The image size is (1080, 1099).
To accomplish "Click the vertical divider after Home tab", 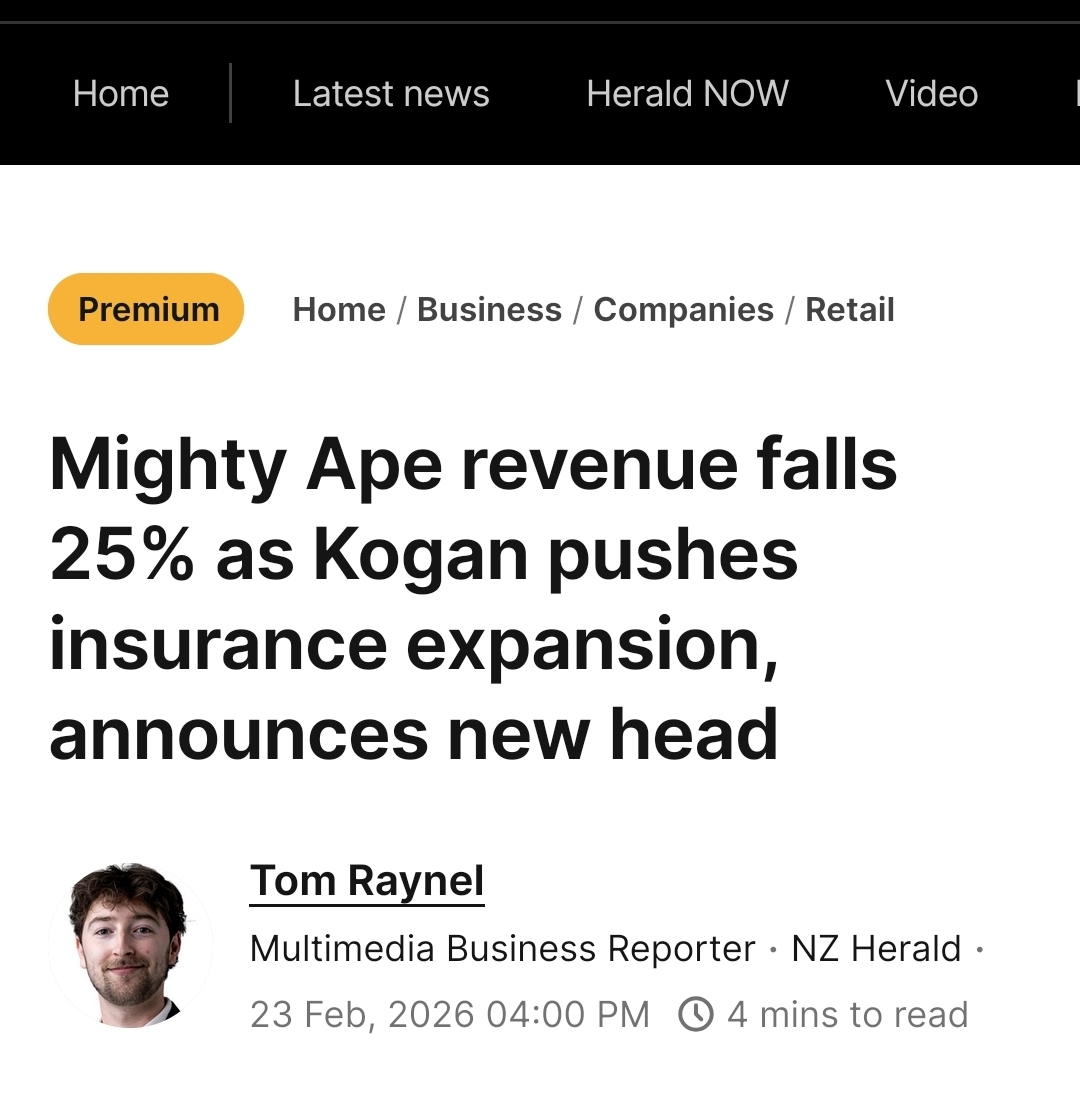I will click(x=231, y=94).
